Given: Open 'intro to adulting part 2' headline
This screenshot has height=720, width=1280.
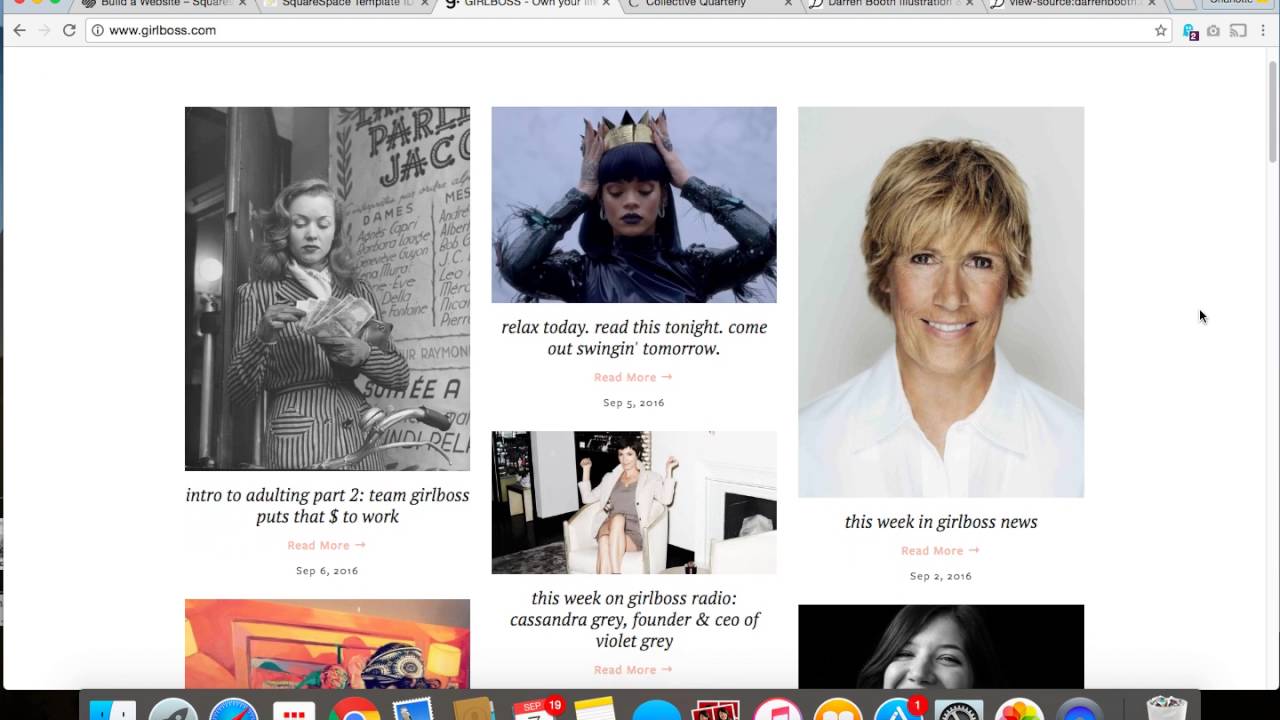Looking at the screenshot, I should (327, 505).
